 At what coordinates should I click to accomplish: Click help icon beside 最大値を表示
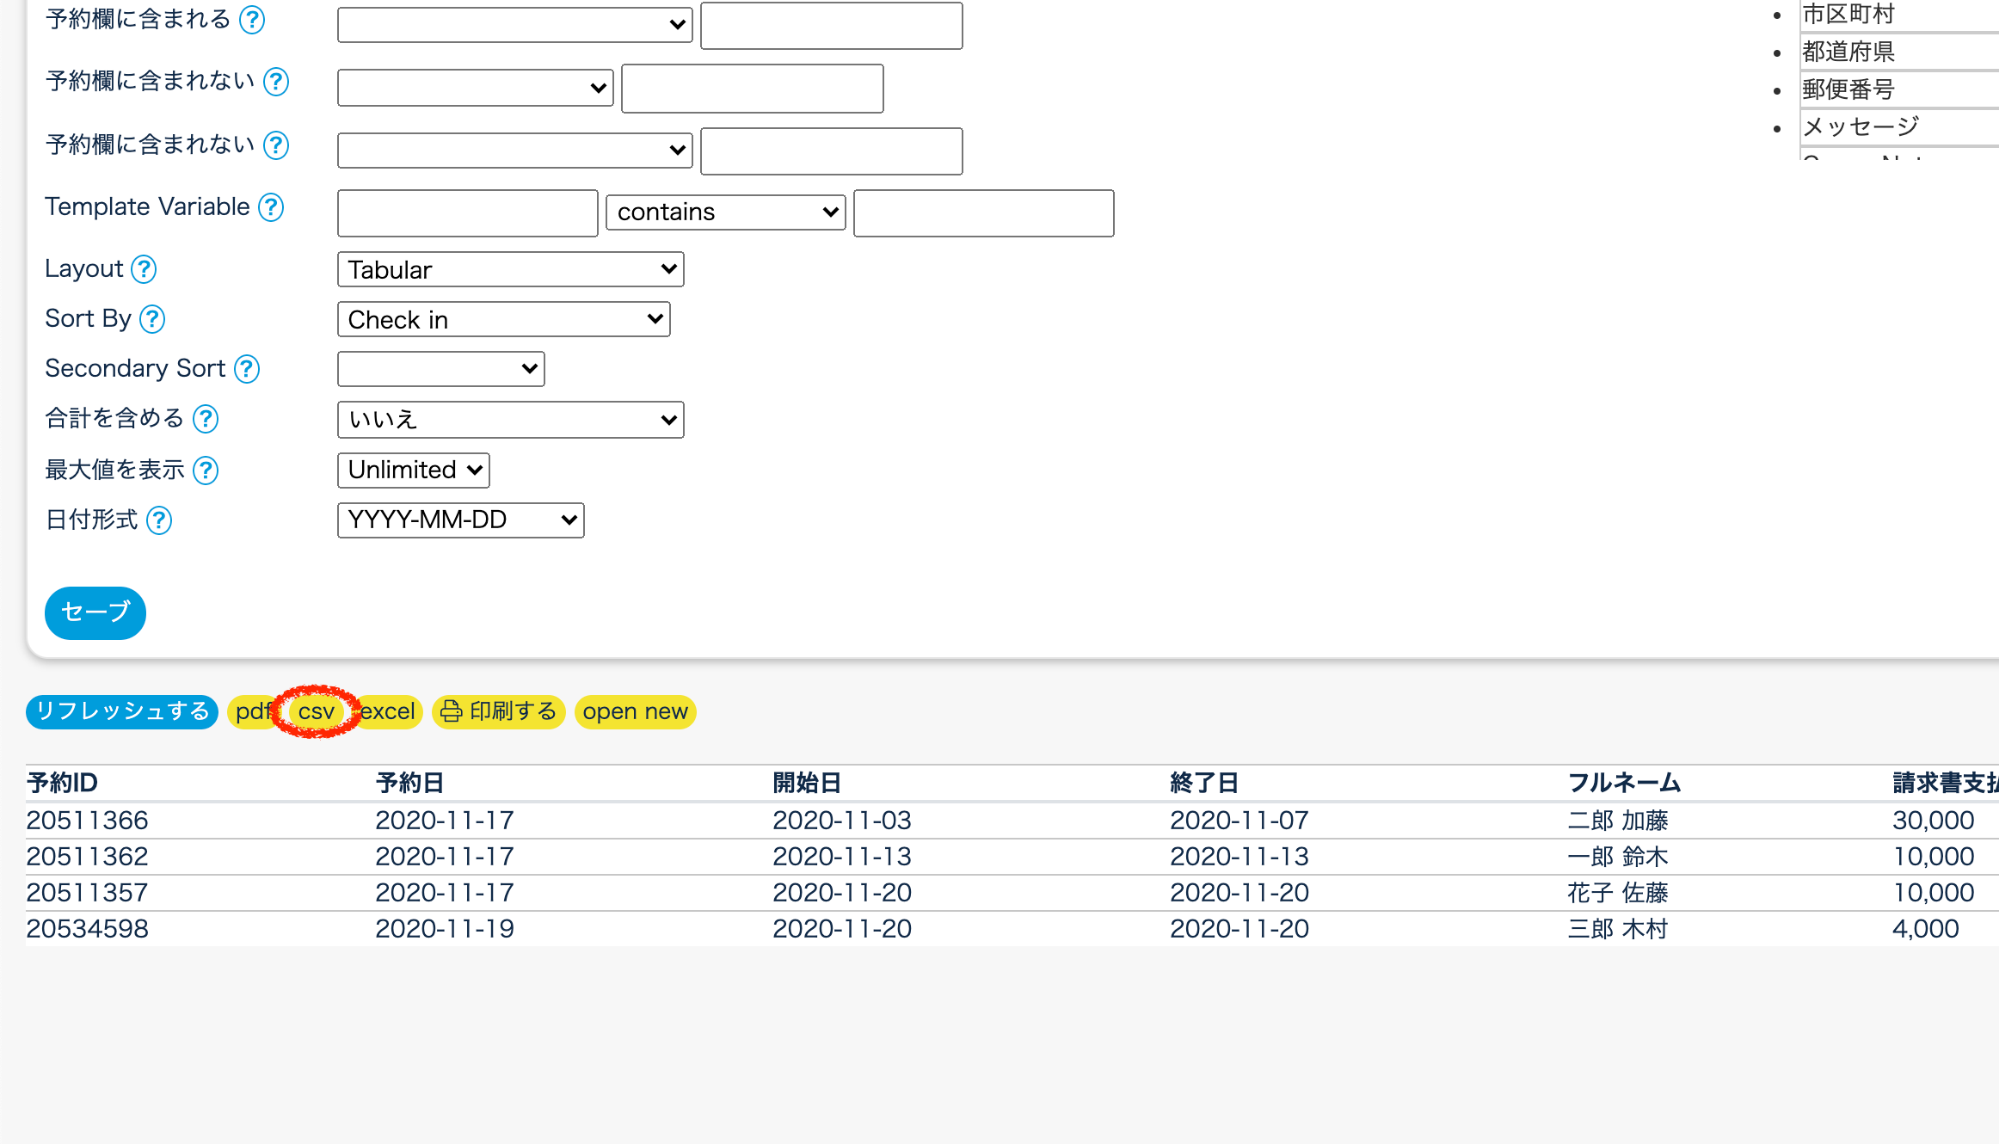tap(206, 470)
